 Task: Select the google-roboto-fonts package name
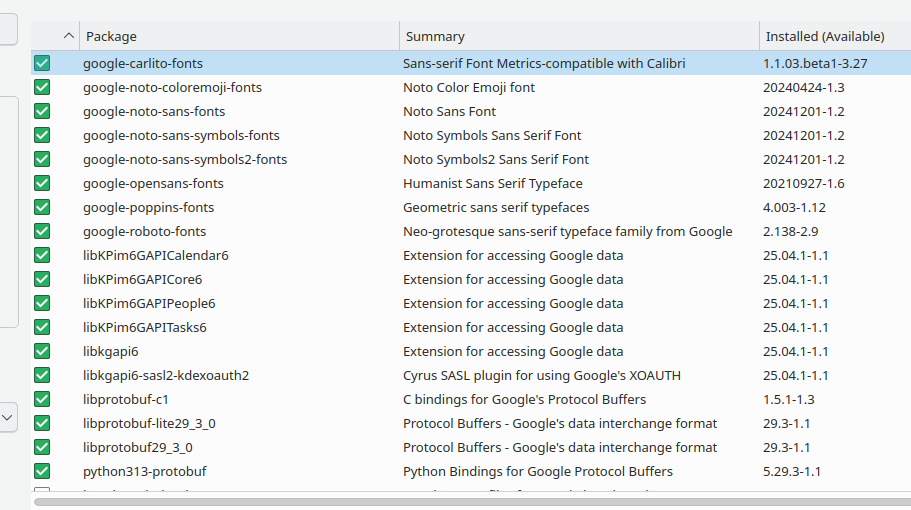coord(145,231)
